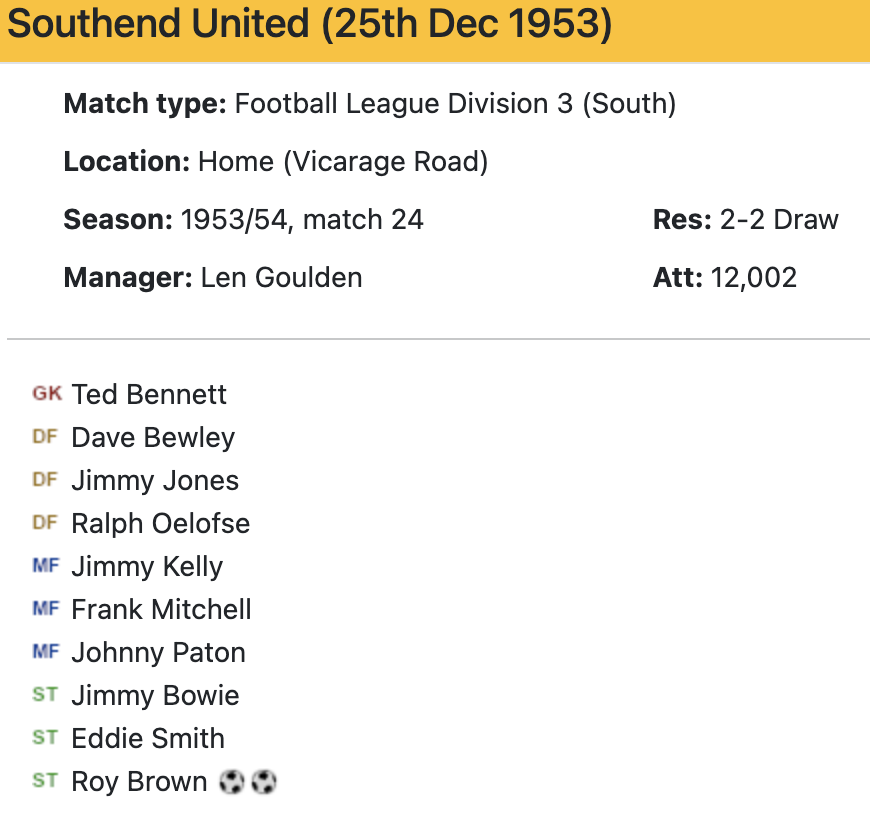This screenshot has height=826, width=870.
Task: Open Roy Brown's player name
Action: [139, 781]
